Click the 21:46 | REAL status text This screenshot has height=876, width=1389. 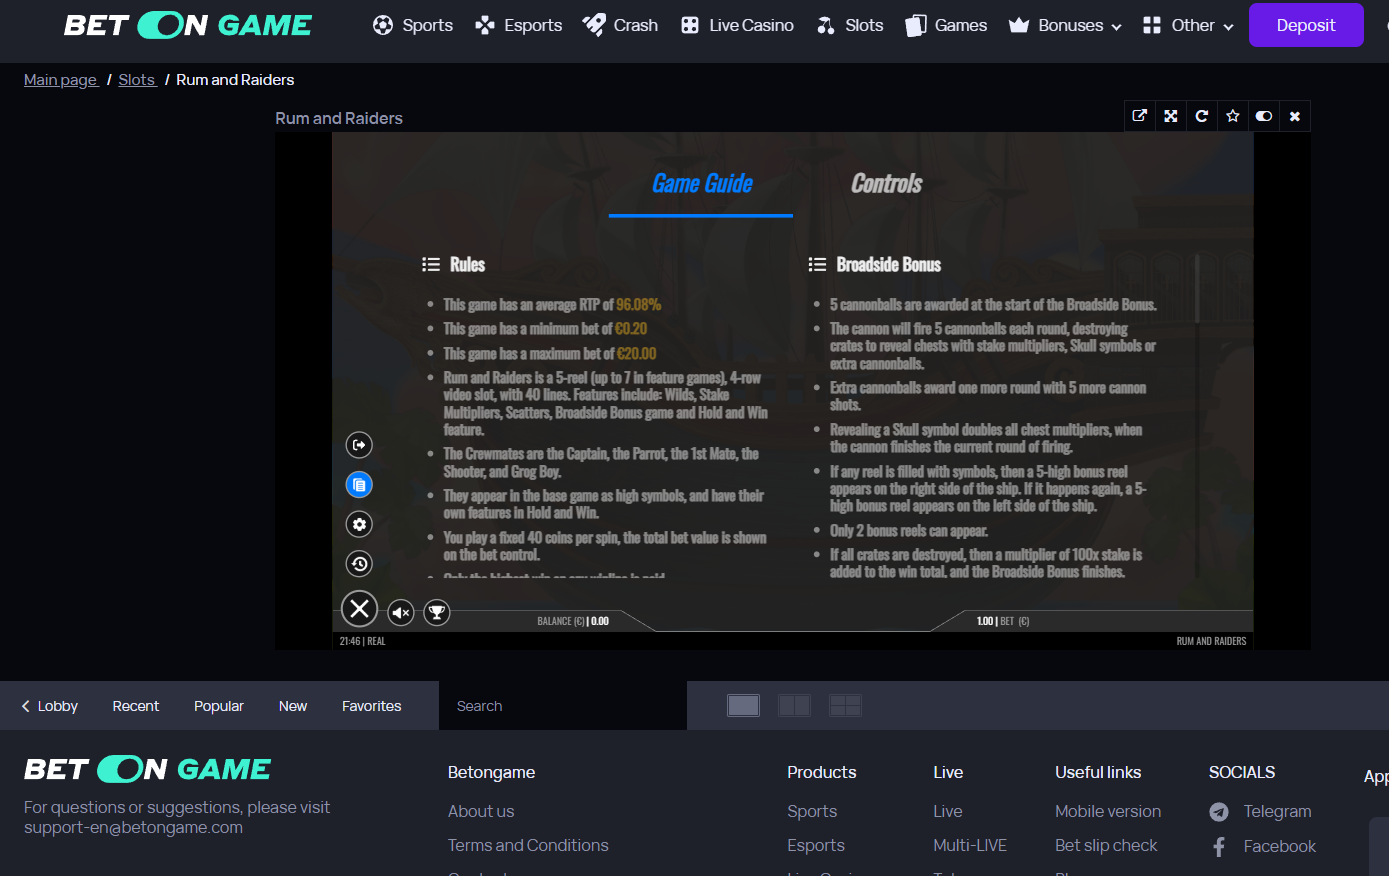pyautogui.click(x=362, y=641)
